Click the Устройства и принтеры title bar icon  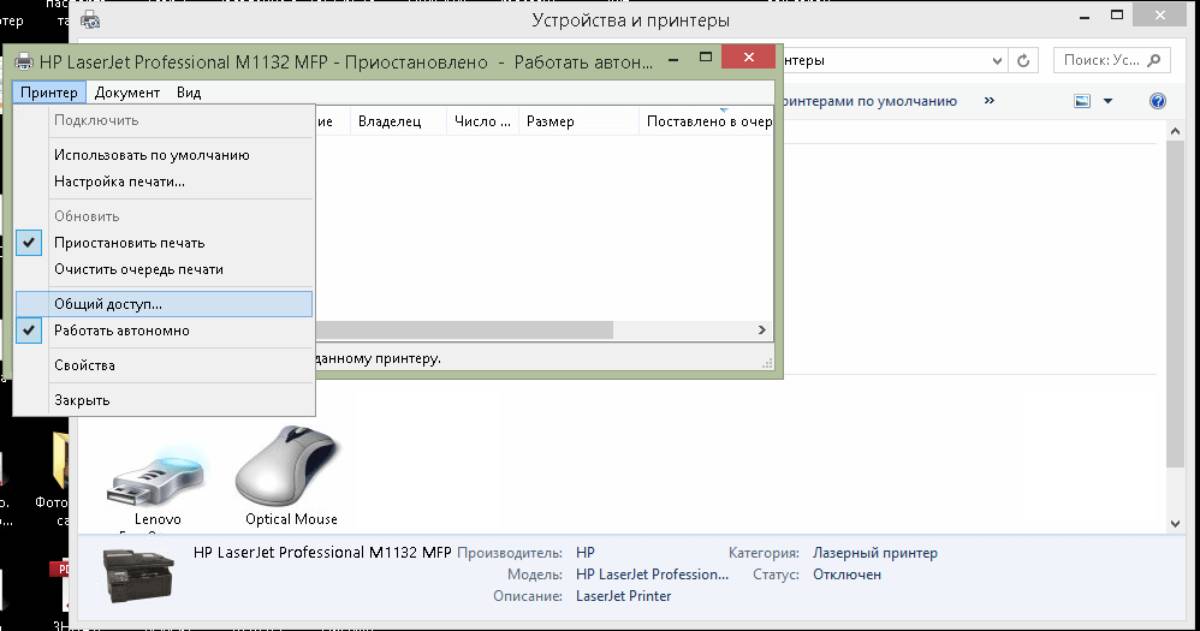tap(90, 18)
